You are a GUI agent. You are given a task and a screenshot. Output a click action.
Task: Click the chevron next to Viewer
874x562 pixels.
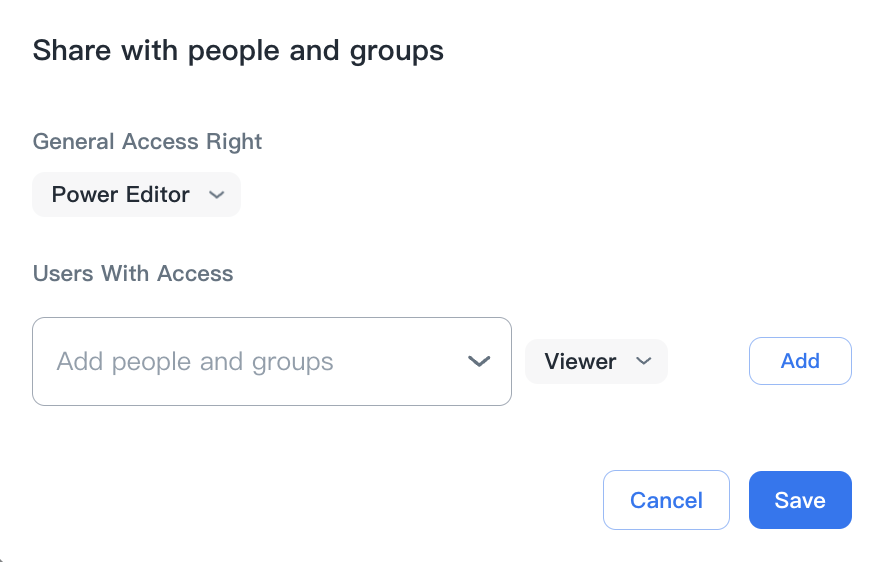pyautogui.click(x=644, y=361)
